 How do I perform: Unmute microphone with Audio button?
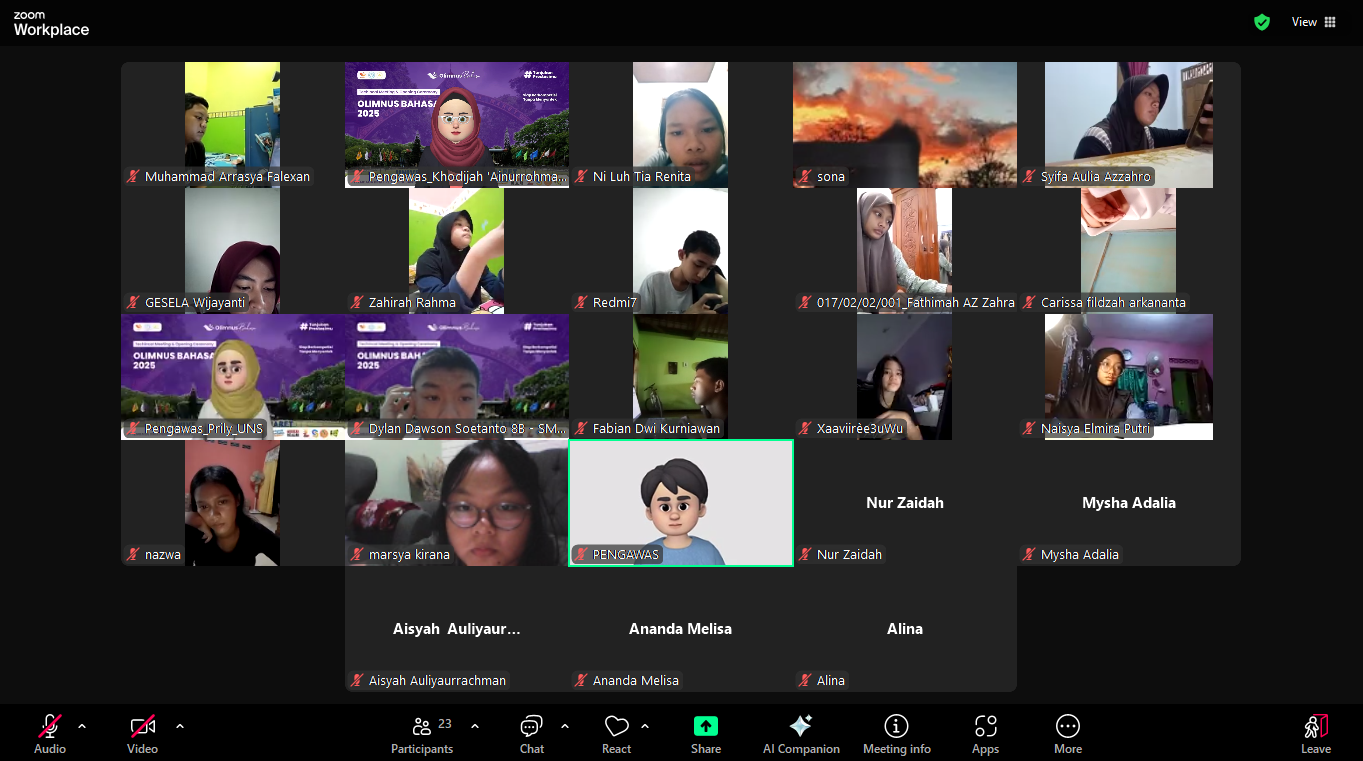(50, 734)
